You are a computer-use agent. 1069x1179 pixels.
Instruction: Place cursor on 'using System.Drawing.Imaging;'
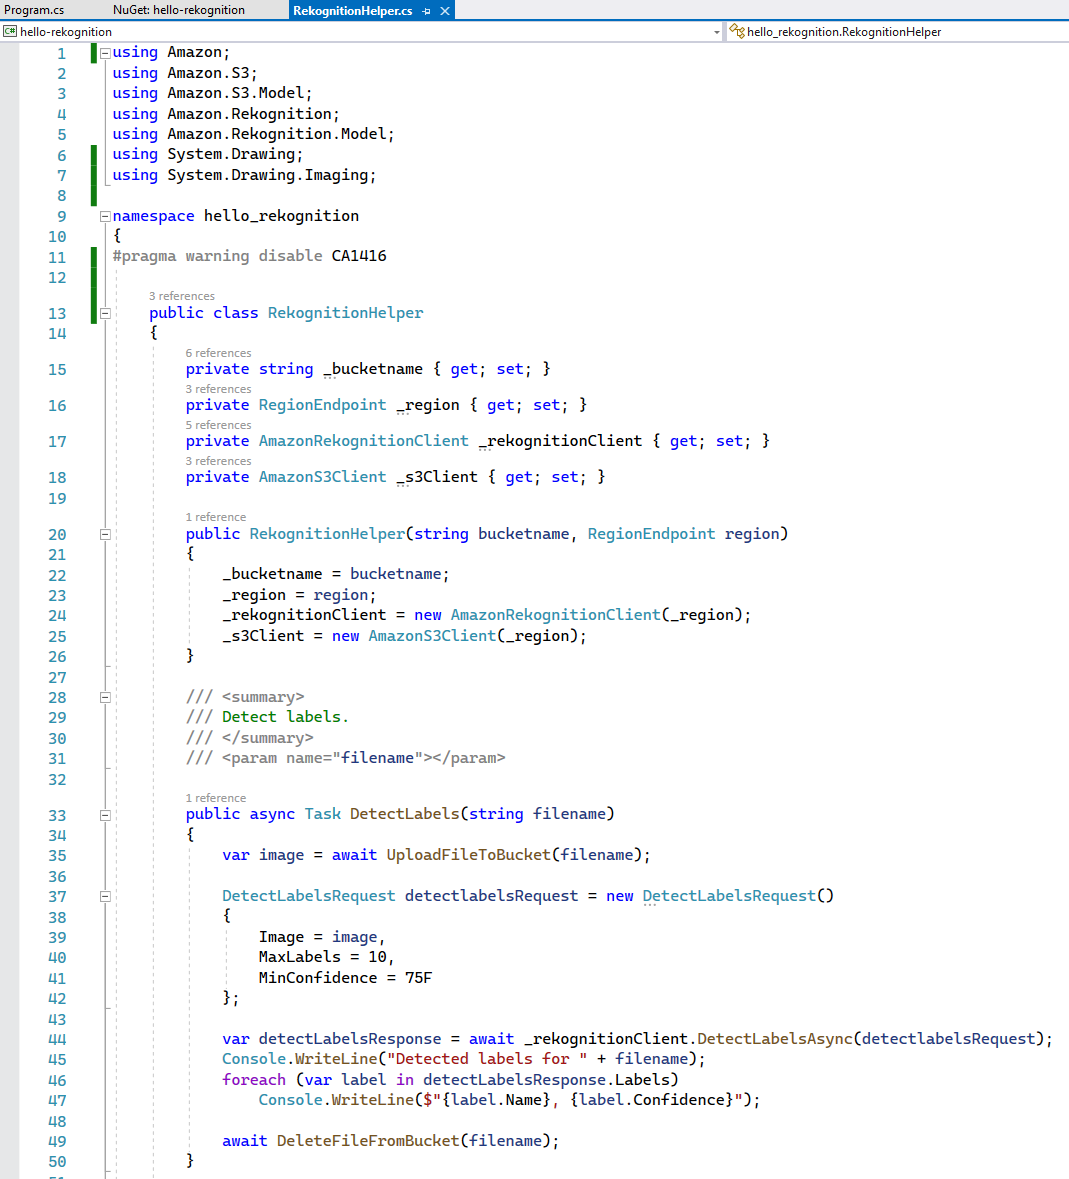[x=244, y=175]
